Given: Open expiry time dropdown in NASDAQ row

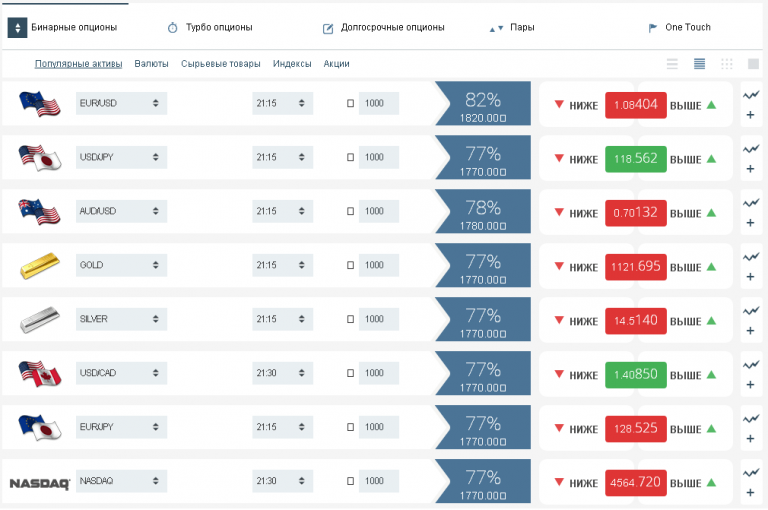Looking at the screenshot, I should pyautogui.click(x=283, y=481).
